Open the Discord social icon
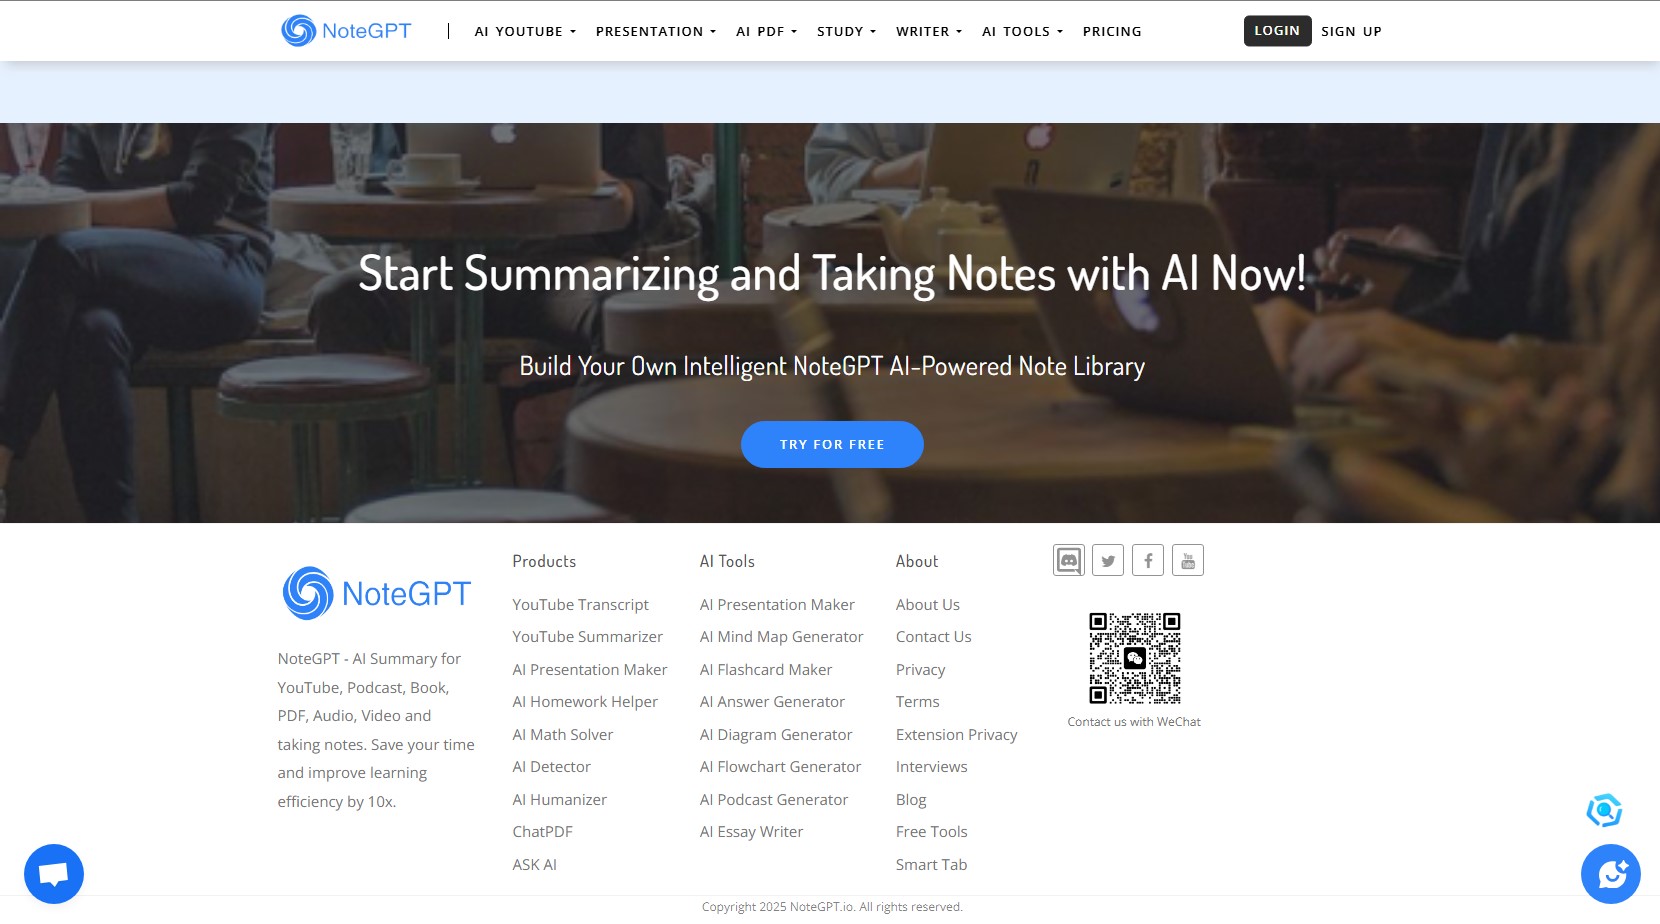The width and height of the screenshot is (1660, 924). (x=1069, y=560)
